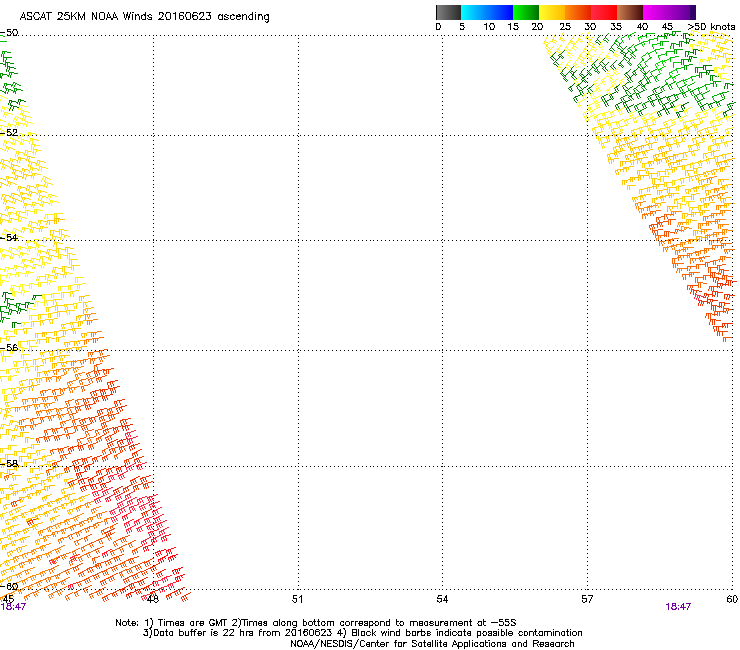
Task: Click the orange 25-30 knots color band
Action: pos(578,12)
